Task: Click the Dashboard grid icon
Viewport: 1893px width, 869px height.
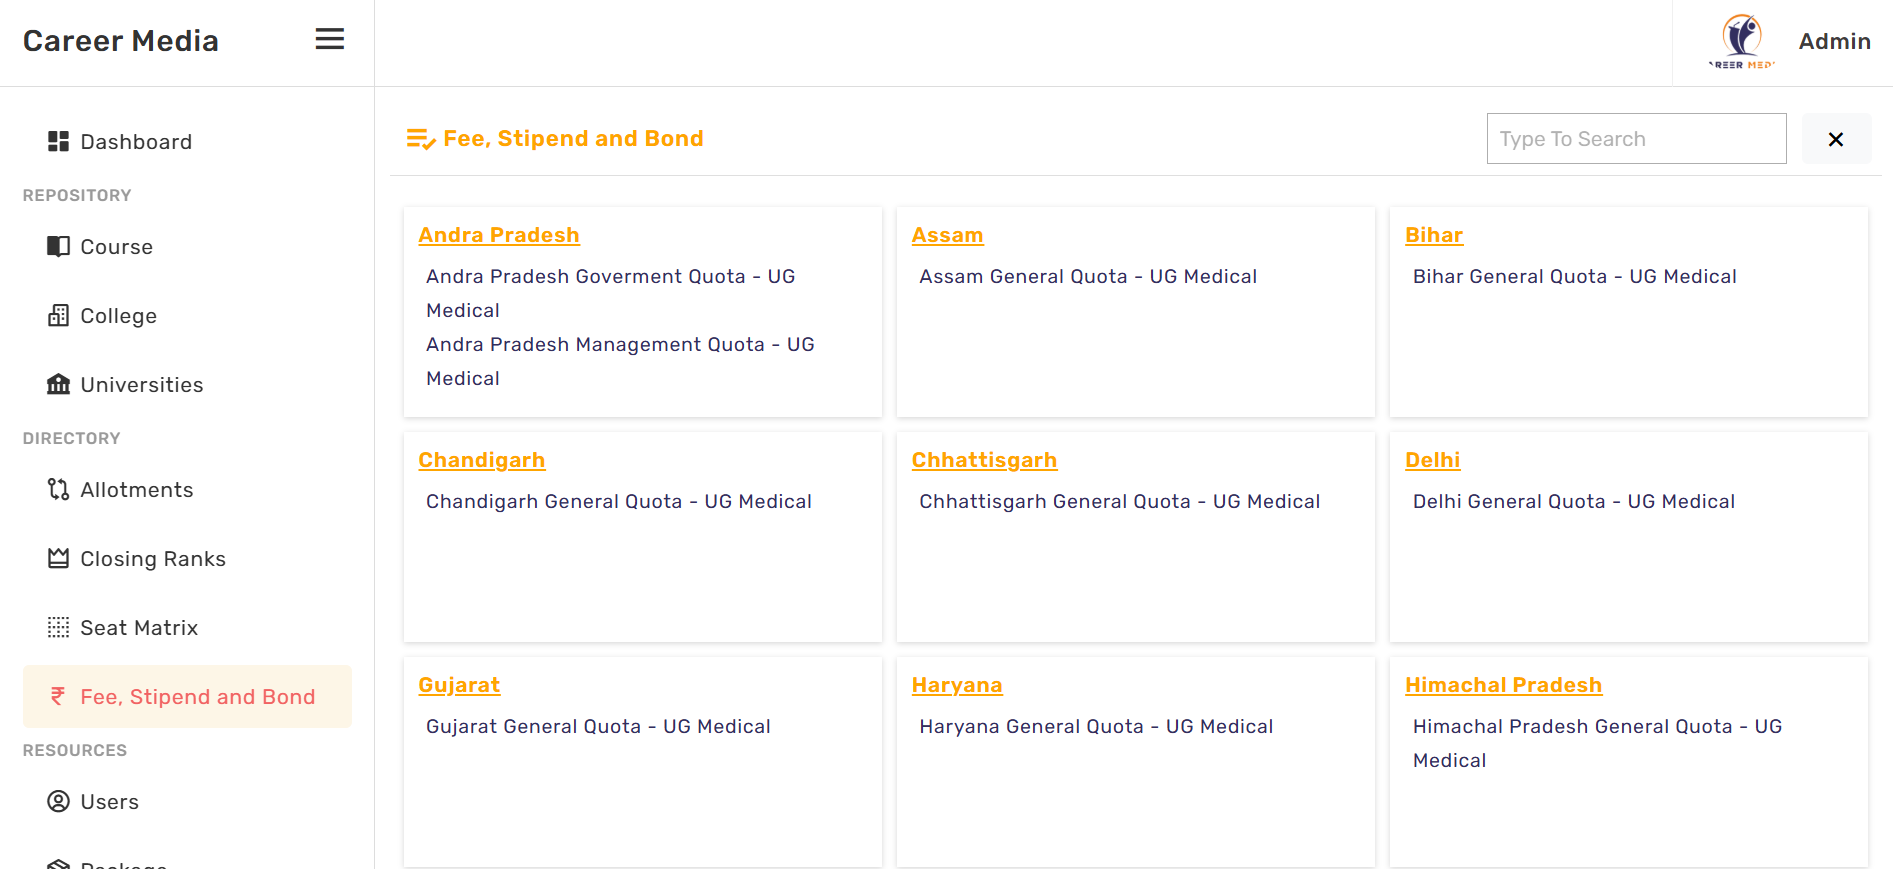Action: pos(58,142)
